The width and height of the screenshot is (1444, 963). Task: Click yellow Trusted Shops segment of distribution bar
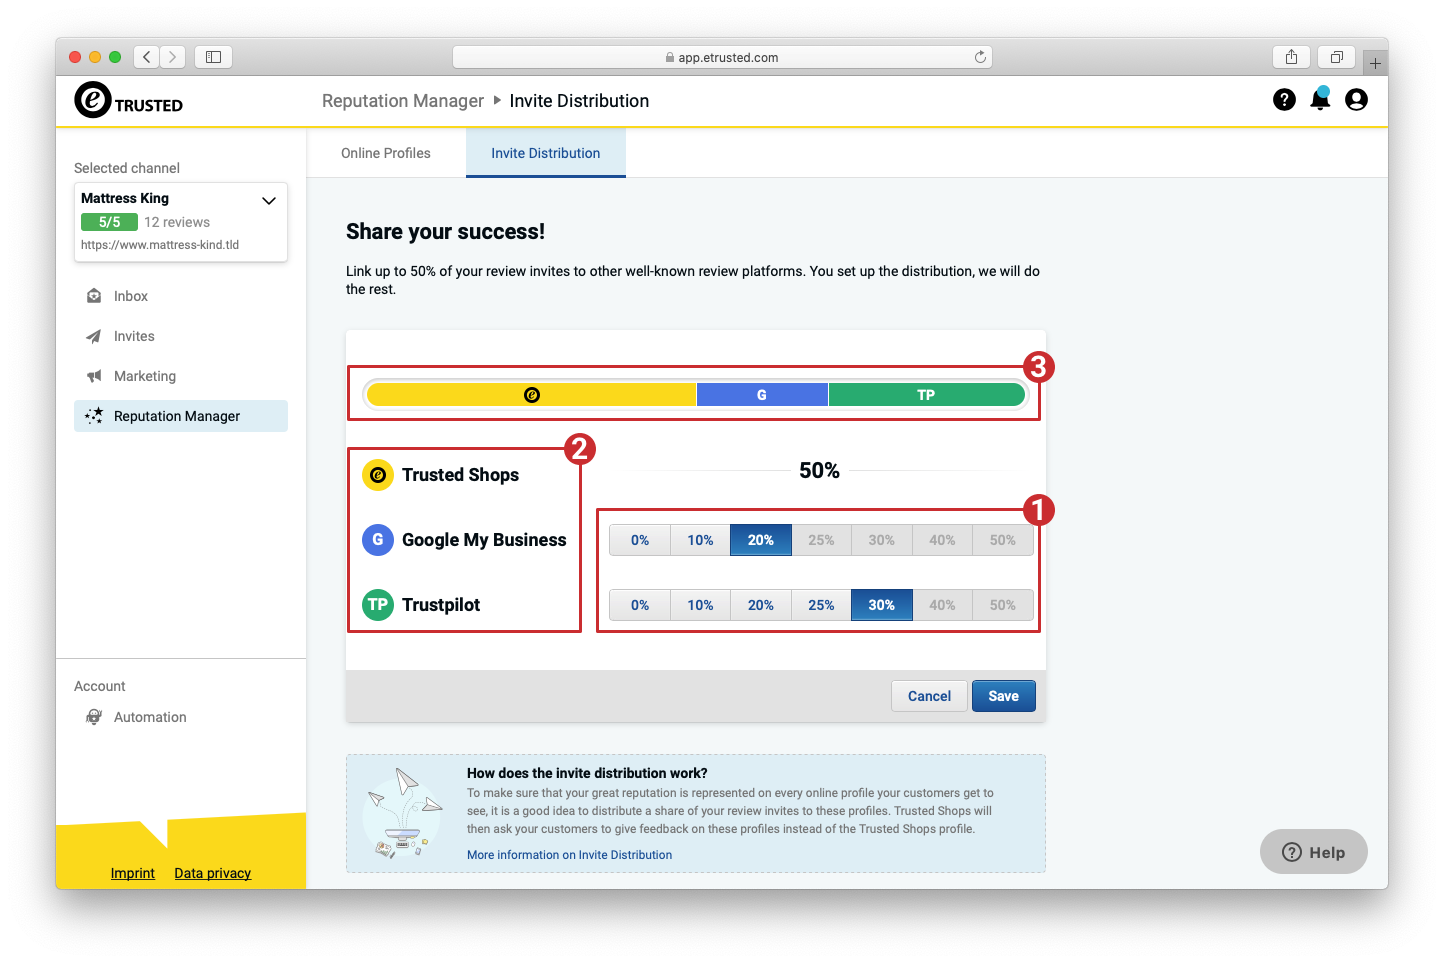(x=532, y=395)
